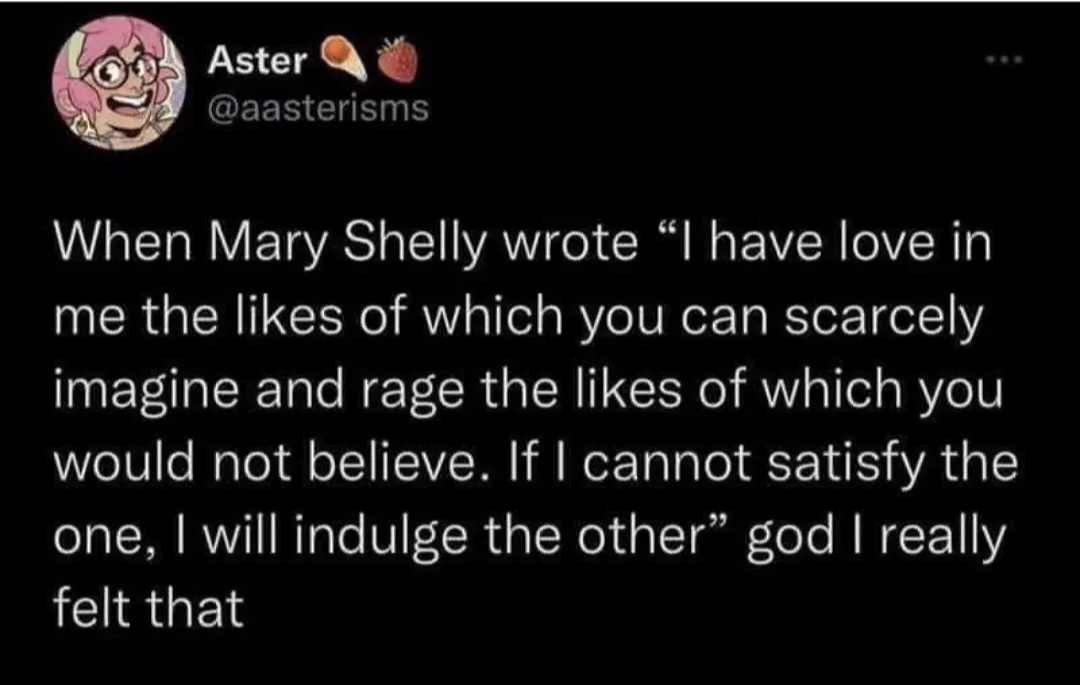The image size is (1080, 685).
Task: Click the orange emoji right after Aster
Action: [343, 62]
